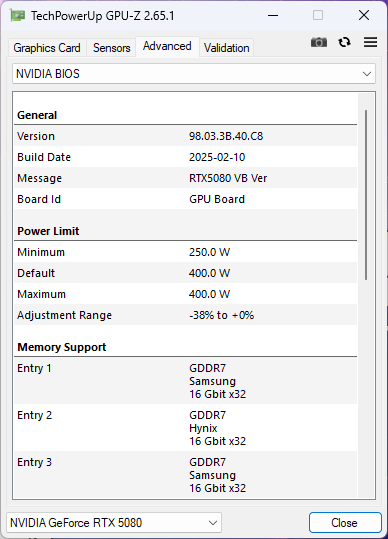Click the Adjustment Range row
Image resolution: width=388 pixels, height=539 pixels.
186,315
